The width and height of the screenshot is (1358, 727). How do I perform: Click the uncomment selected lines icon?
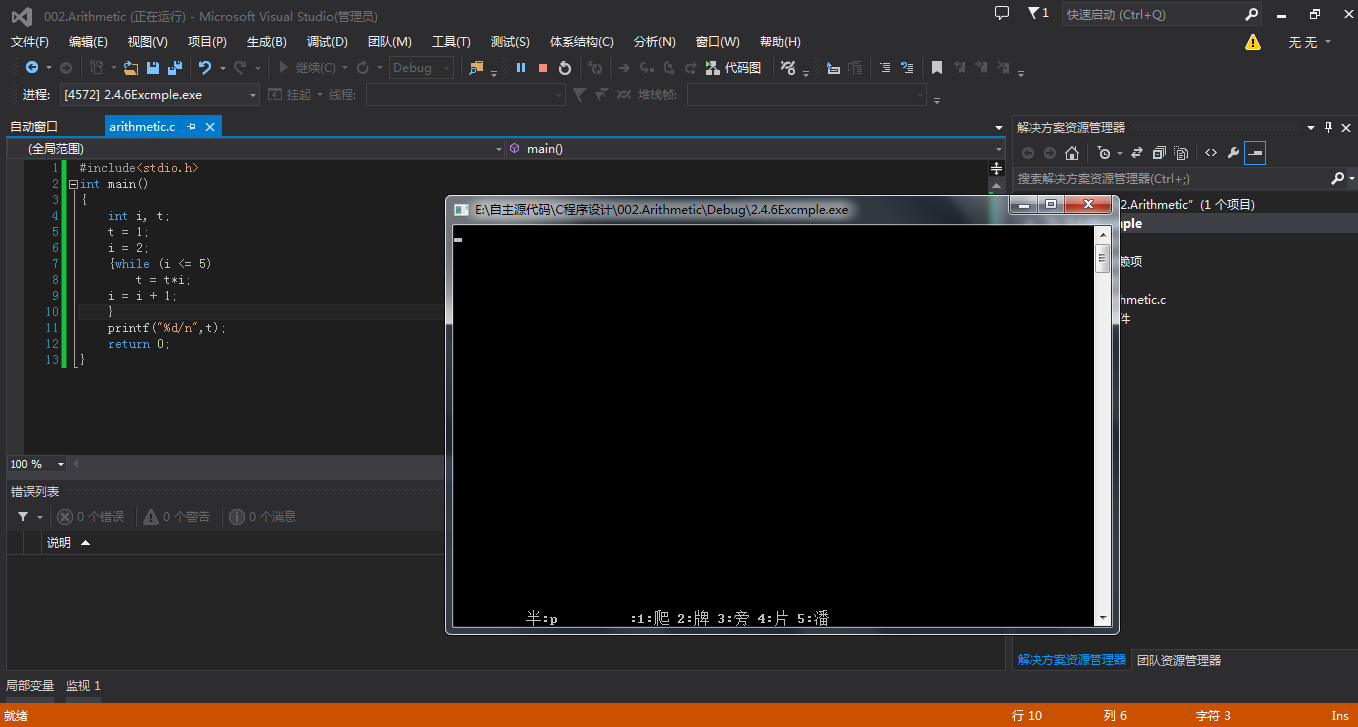click(907, 68)
